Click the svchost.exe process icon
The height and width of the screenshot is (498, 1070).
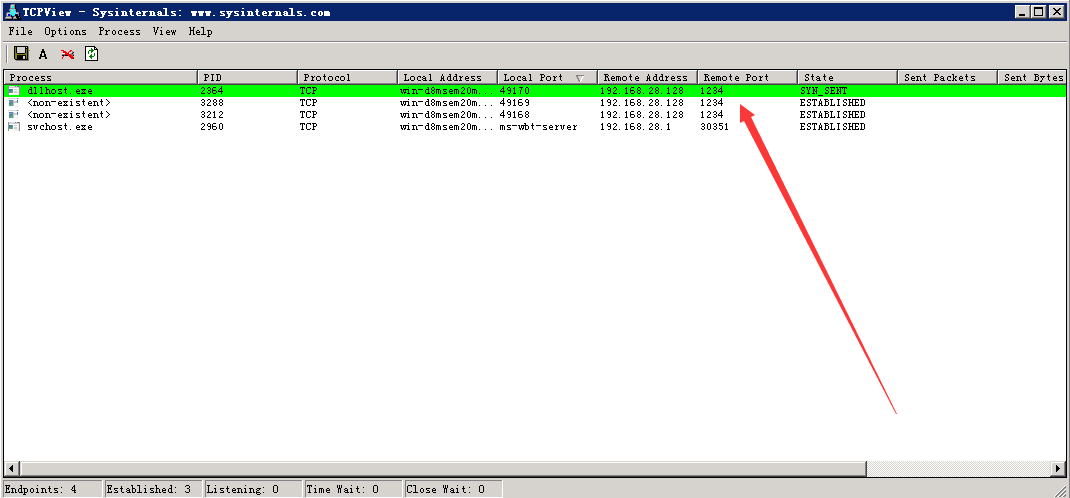point(14,127)
